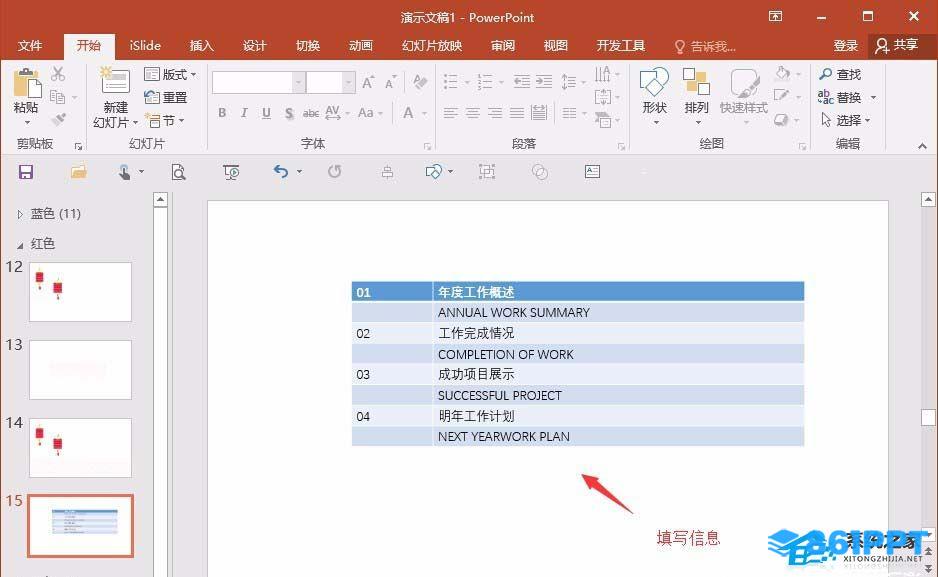Clear all formatting with eraser icon
Image resolution: width=938 pixels, height=577 pixels.
[420, 82]
